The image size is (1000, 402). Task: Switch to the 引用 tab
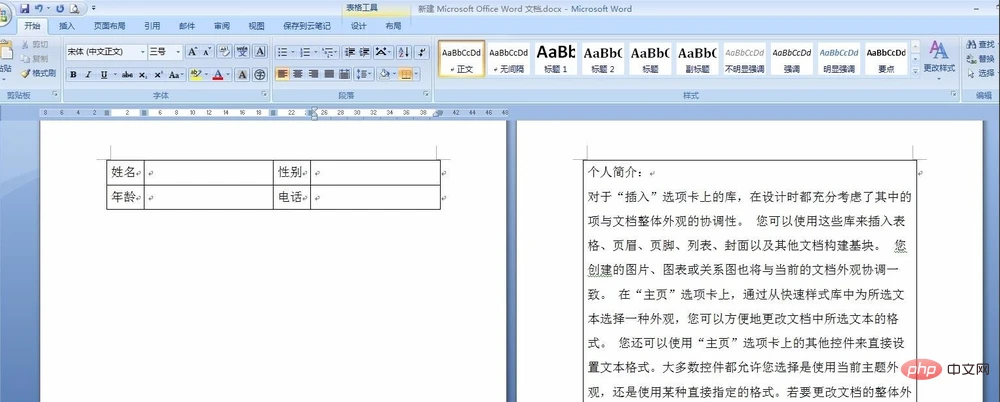tap(152, 26)
